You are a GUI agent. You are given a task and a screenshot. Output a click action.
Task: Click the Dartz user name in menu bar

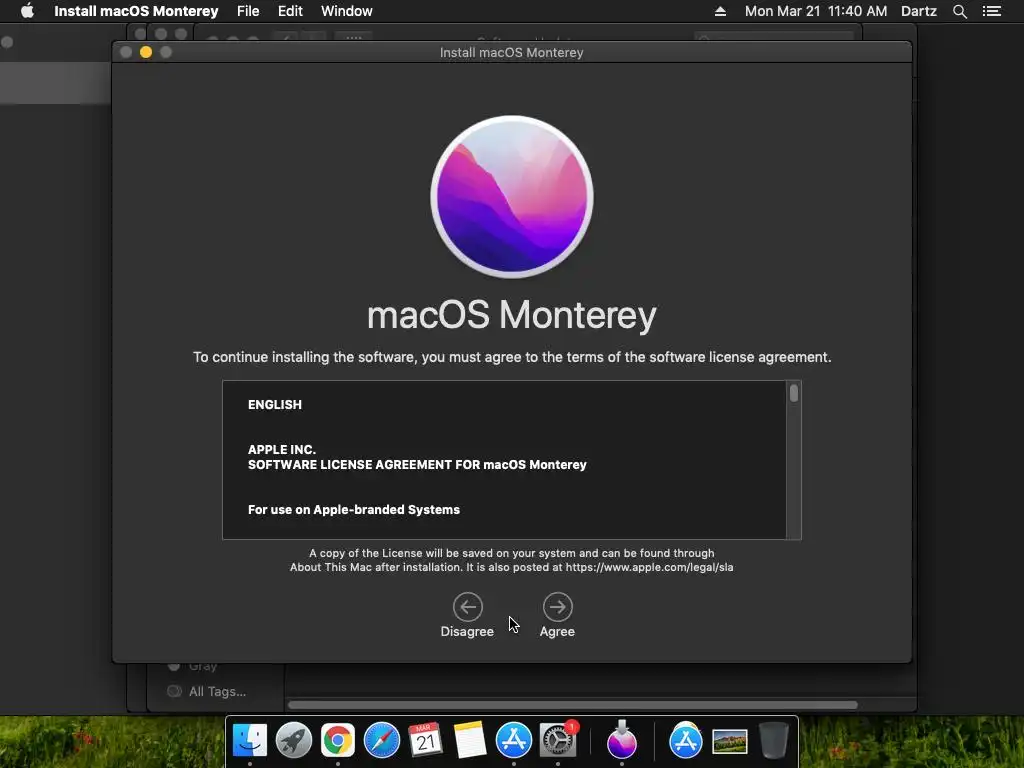pos(918,11)
